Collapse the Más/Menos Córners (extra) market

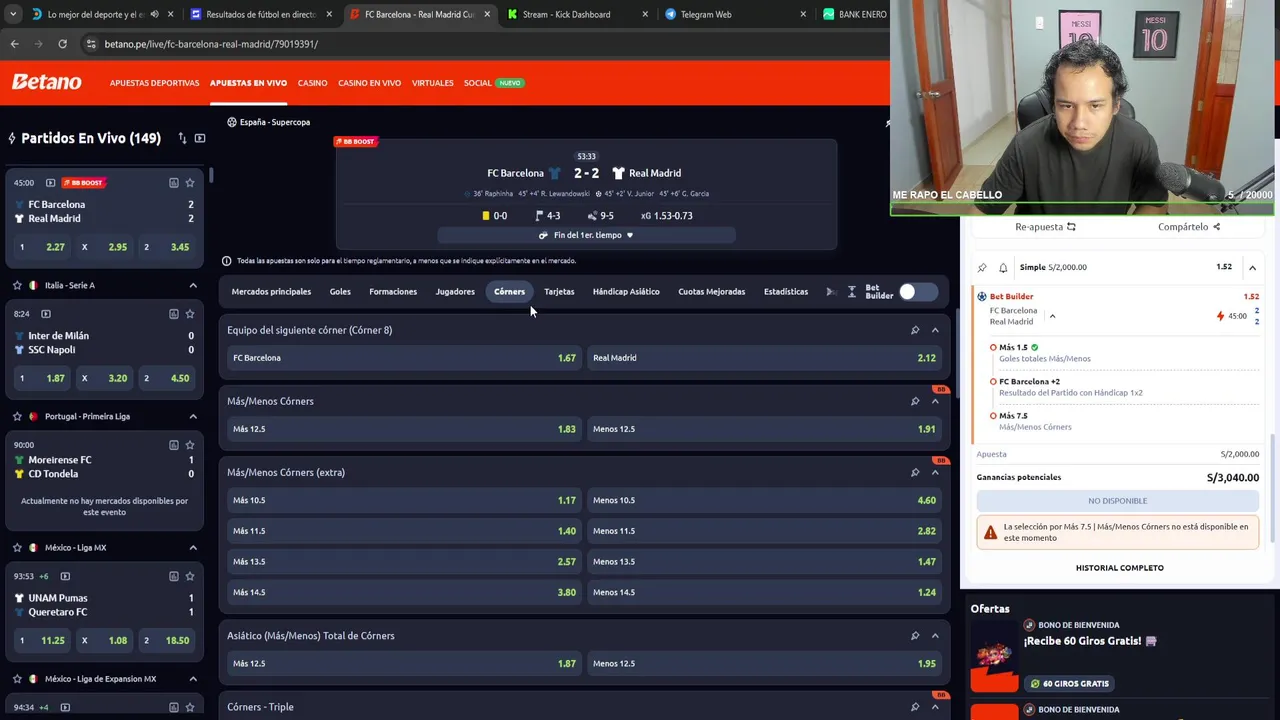click(935, 472)
